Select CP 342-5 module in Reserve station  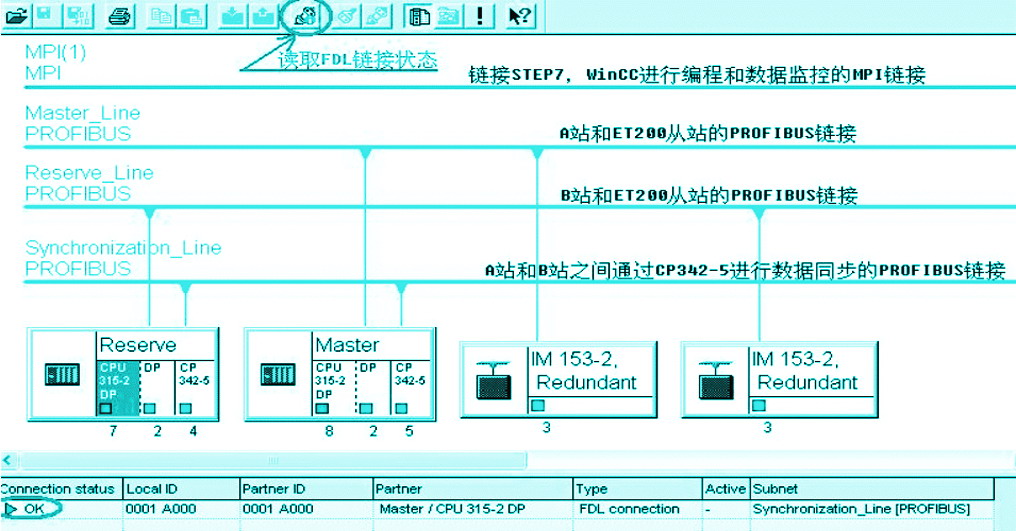pyautogui.click(x=194, y=388)
